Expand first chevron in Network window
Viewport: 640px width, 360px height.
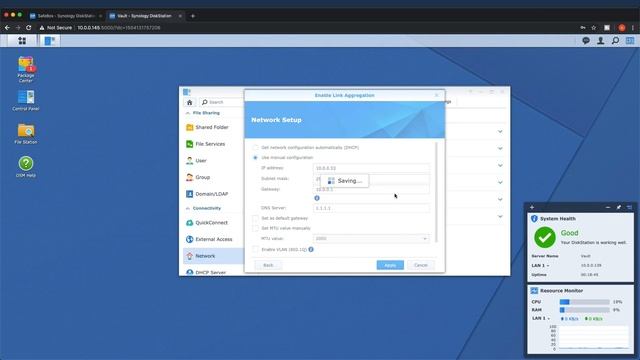pyautogui.click(x=500, y=131)
